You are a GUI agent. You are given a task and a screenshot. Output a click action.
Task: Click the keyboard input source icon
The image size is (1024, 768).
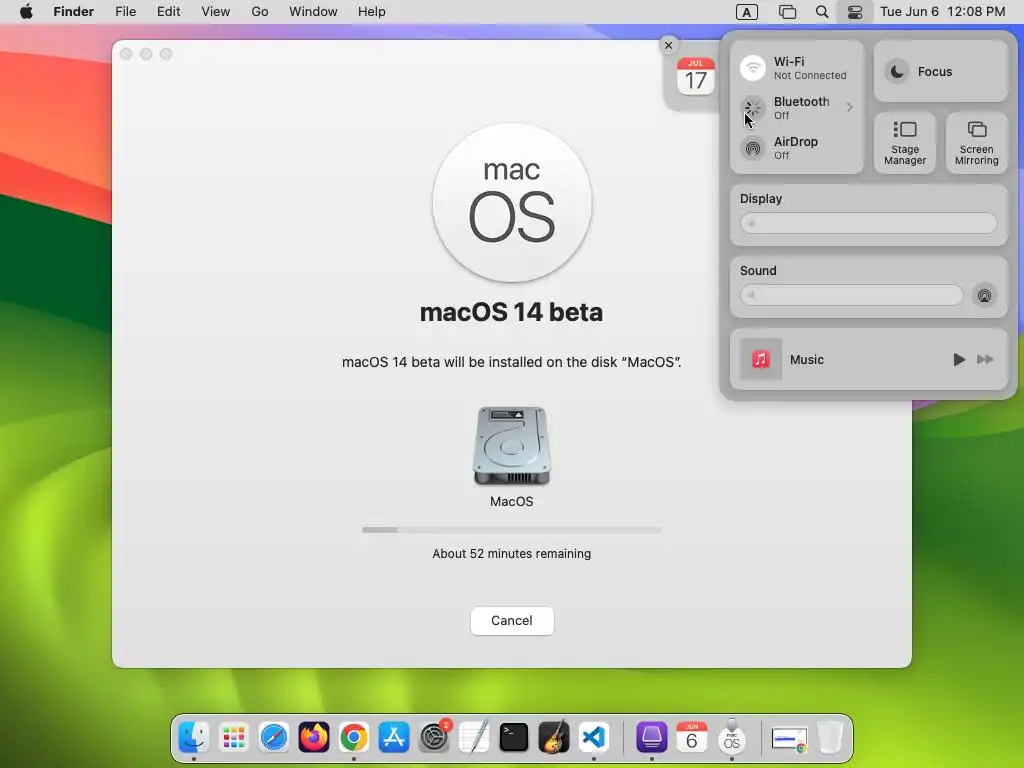746,12
